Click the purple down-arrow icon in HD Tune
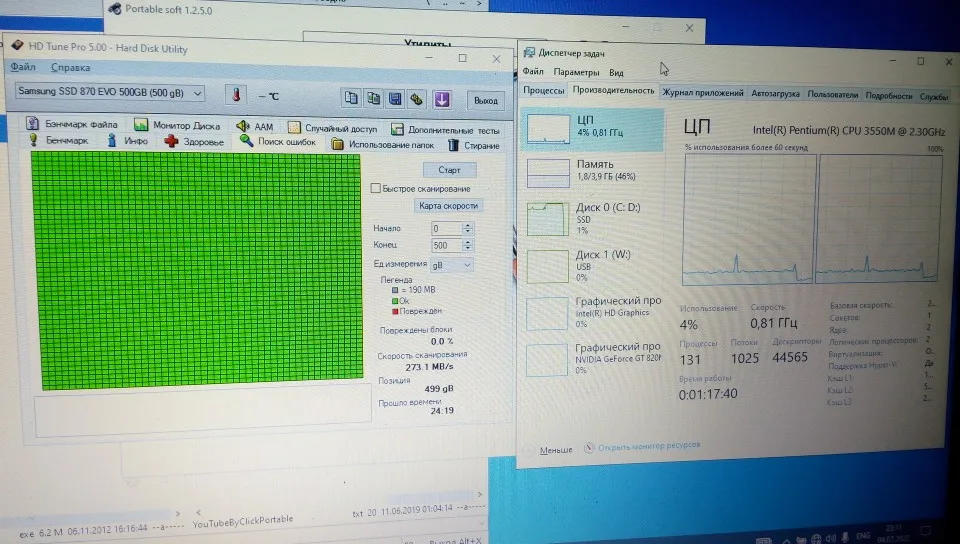This screenshot has height=544, width=960. click(441, 100)
